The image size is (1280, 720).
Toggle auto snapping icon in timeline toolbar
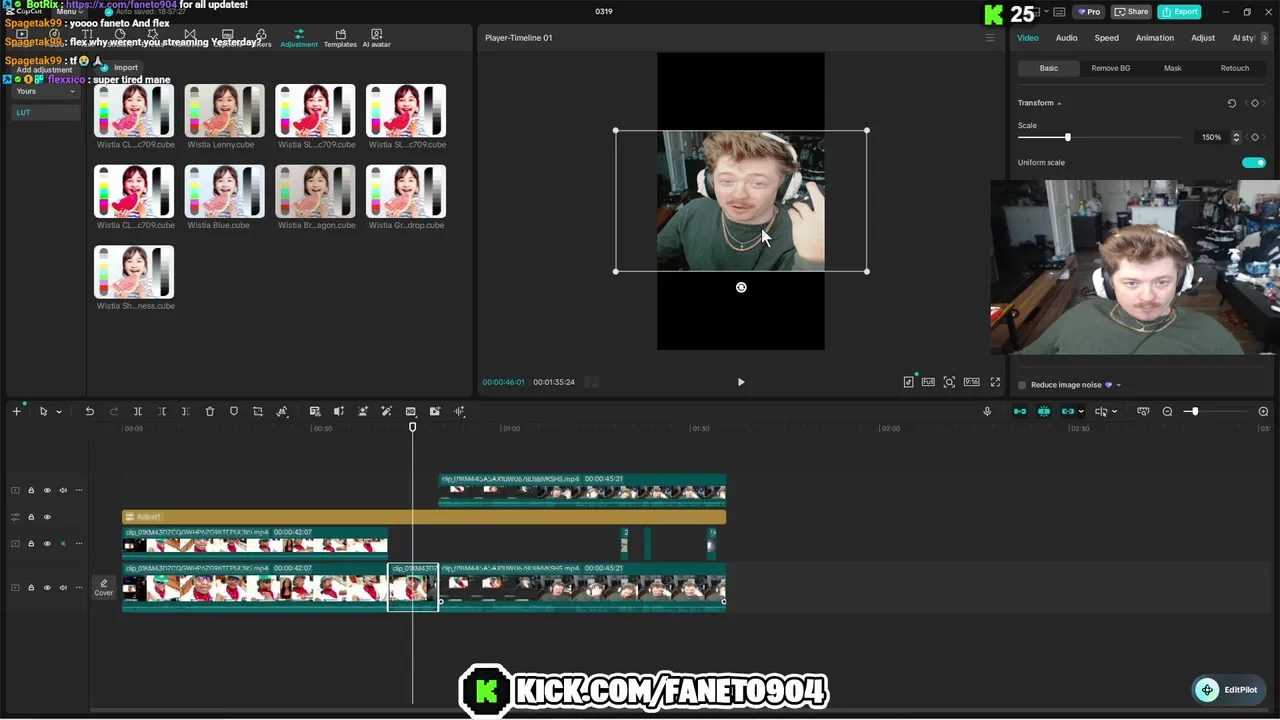(x=1044, y=411)
